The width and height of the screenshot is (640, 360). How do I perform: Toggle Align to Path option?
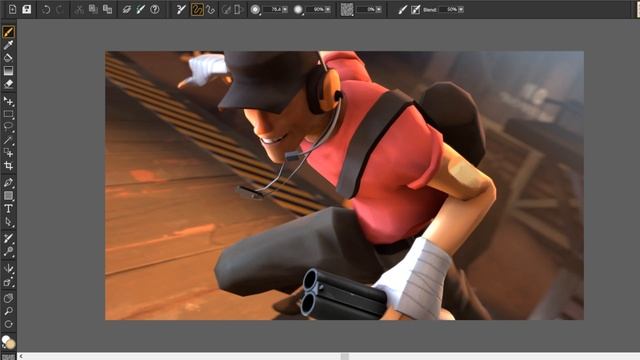coord(226,9)
